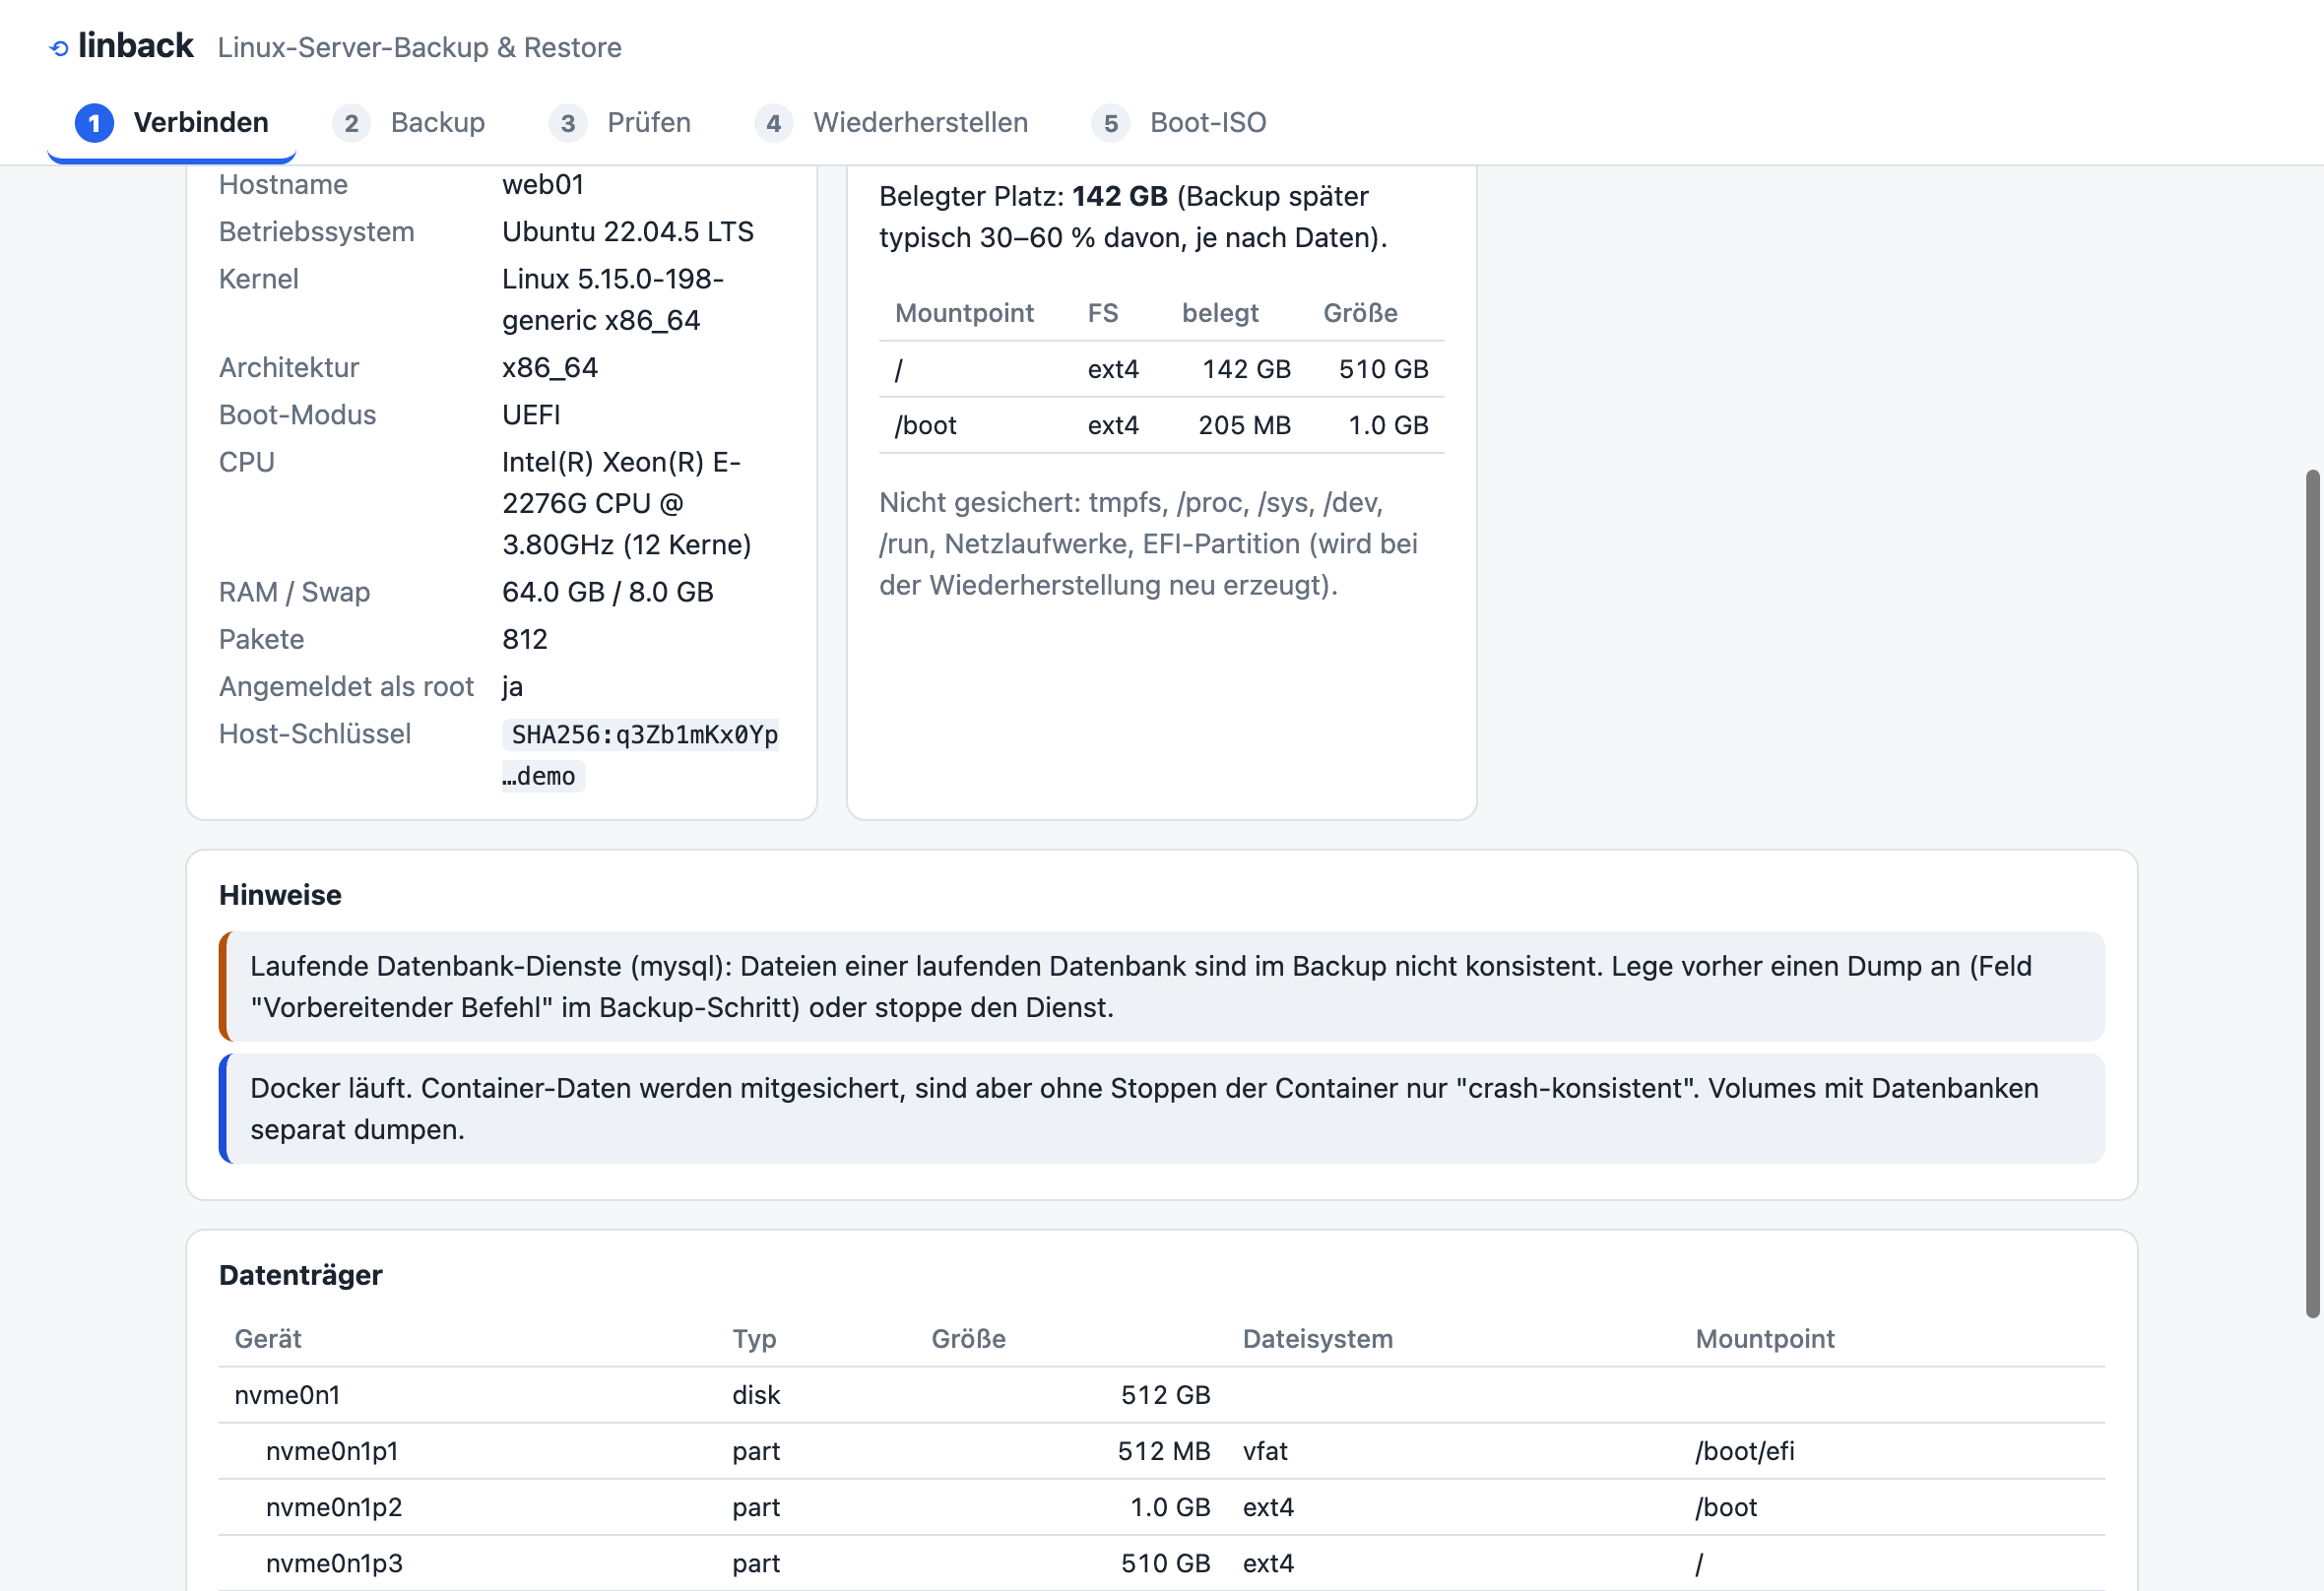This screenshot has height=1591, width=2324.
Task: Click the Pakete count 812
Action: pos(525,639)
